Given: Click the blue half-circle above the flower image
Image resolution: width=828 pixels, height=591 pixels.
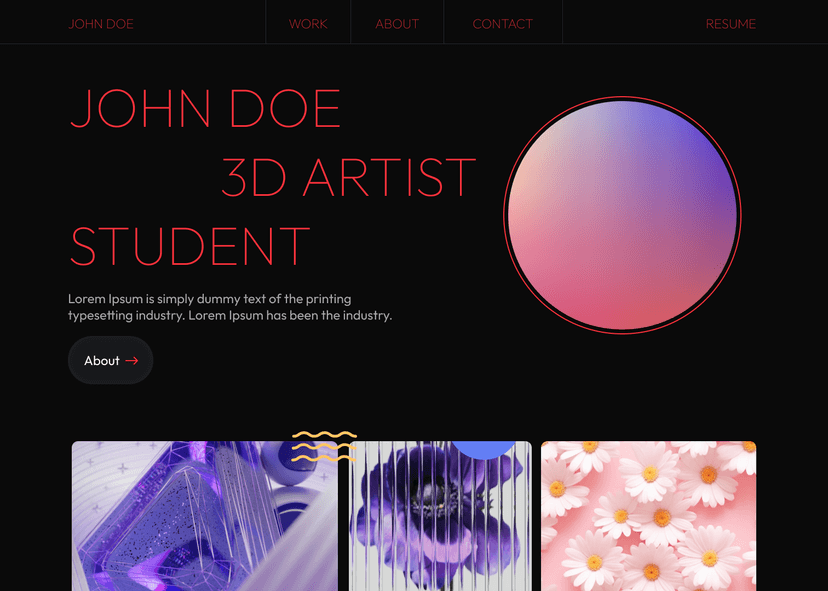Looking at the screenshot, I should [x=483, y=450].
